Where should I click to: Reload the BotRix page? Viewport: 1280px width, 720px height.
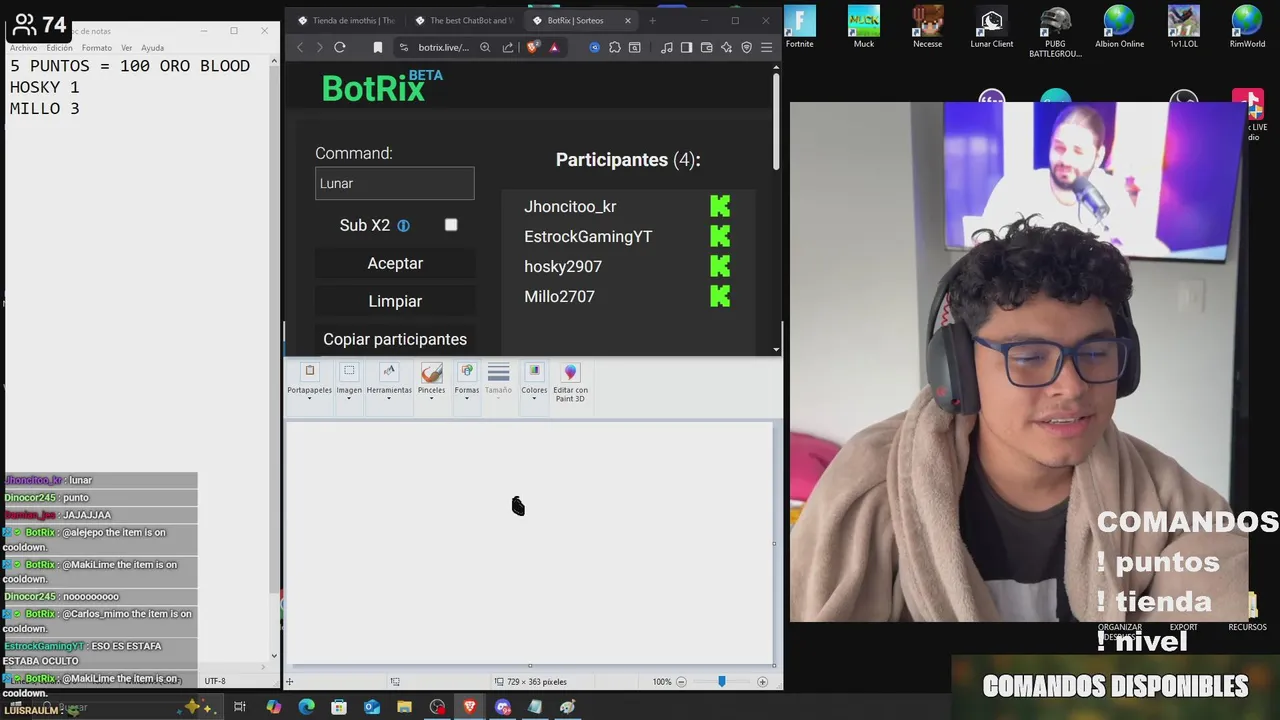(340, 47)
